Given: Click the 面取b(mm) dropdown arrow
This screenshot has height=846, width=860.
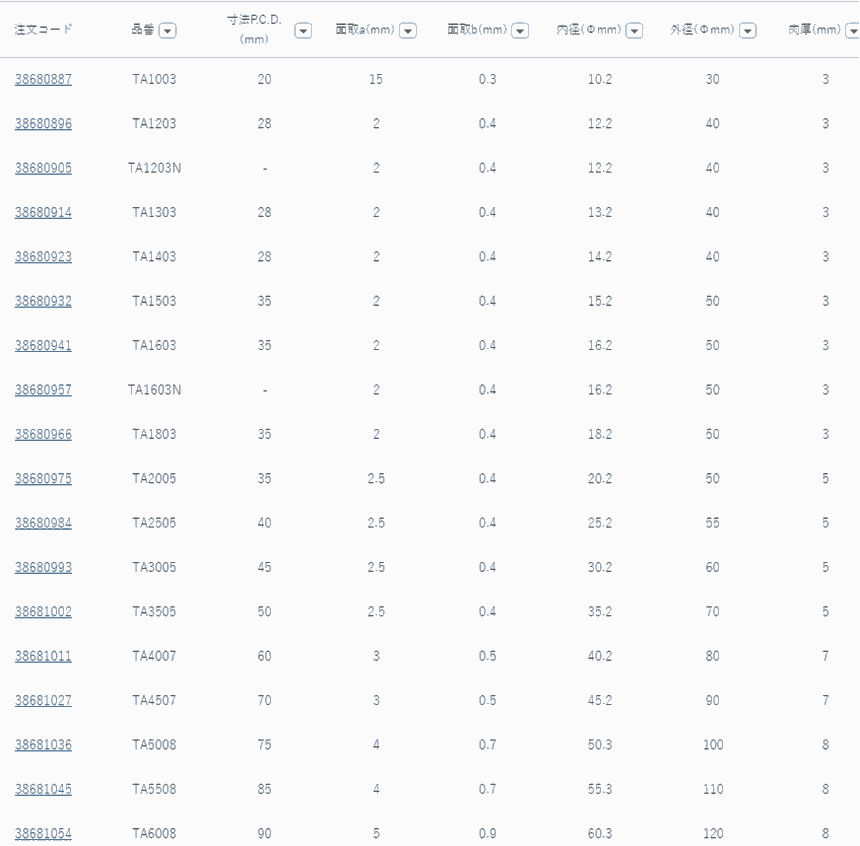Looking at the screenshot, I should coord(520,31).
